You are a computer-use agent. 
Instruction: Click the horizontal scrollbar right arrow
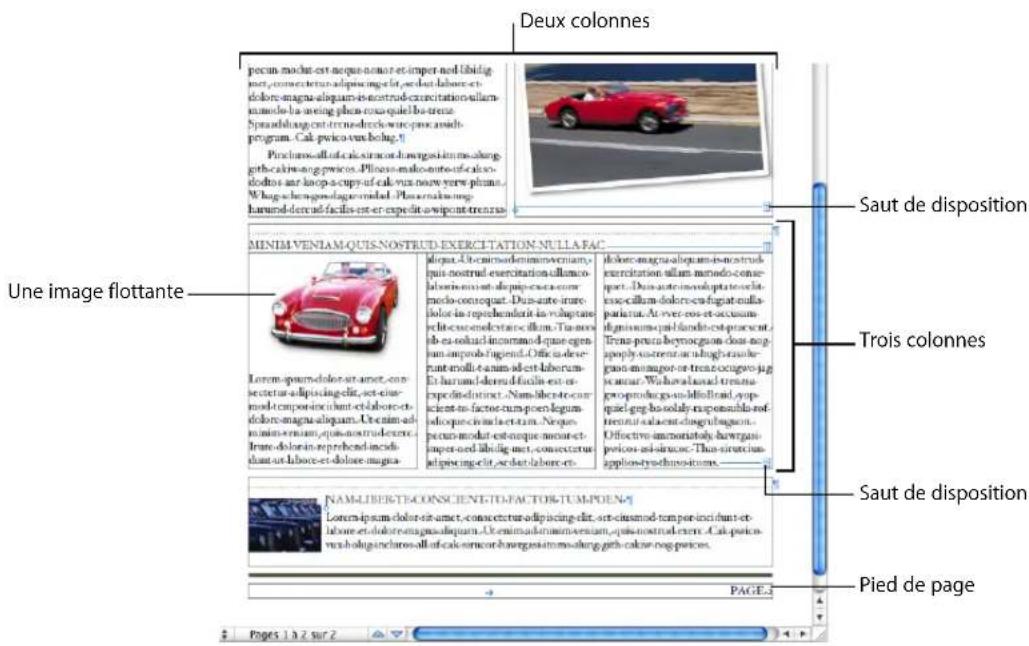802,634
